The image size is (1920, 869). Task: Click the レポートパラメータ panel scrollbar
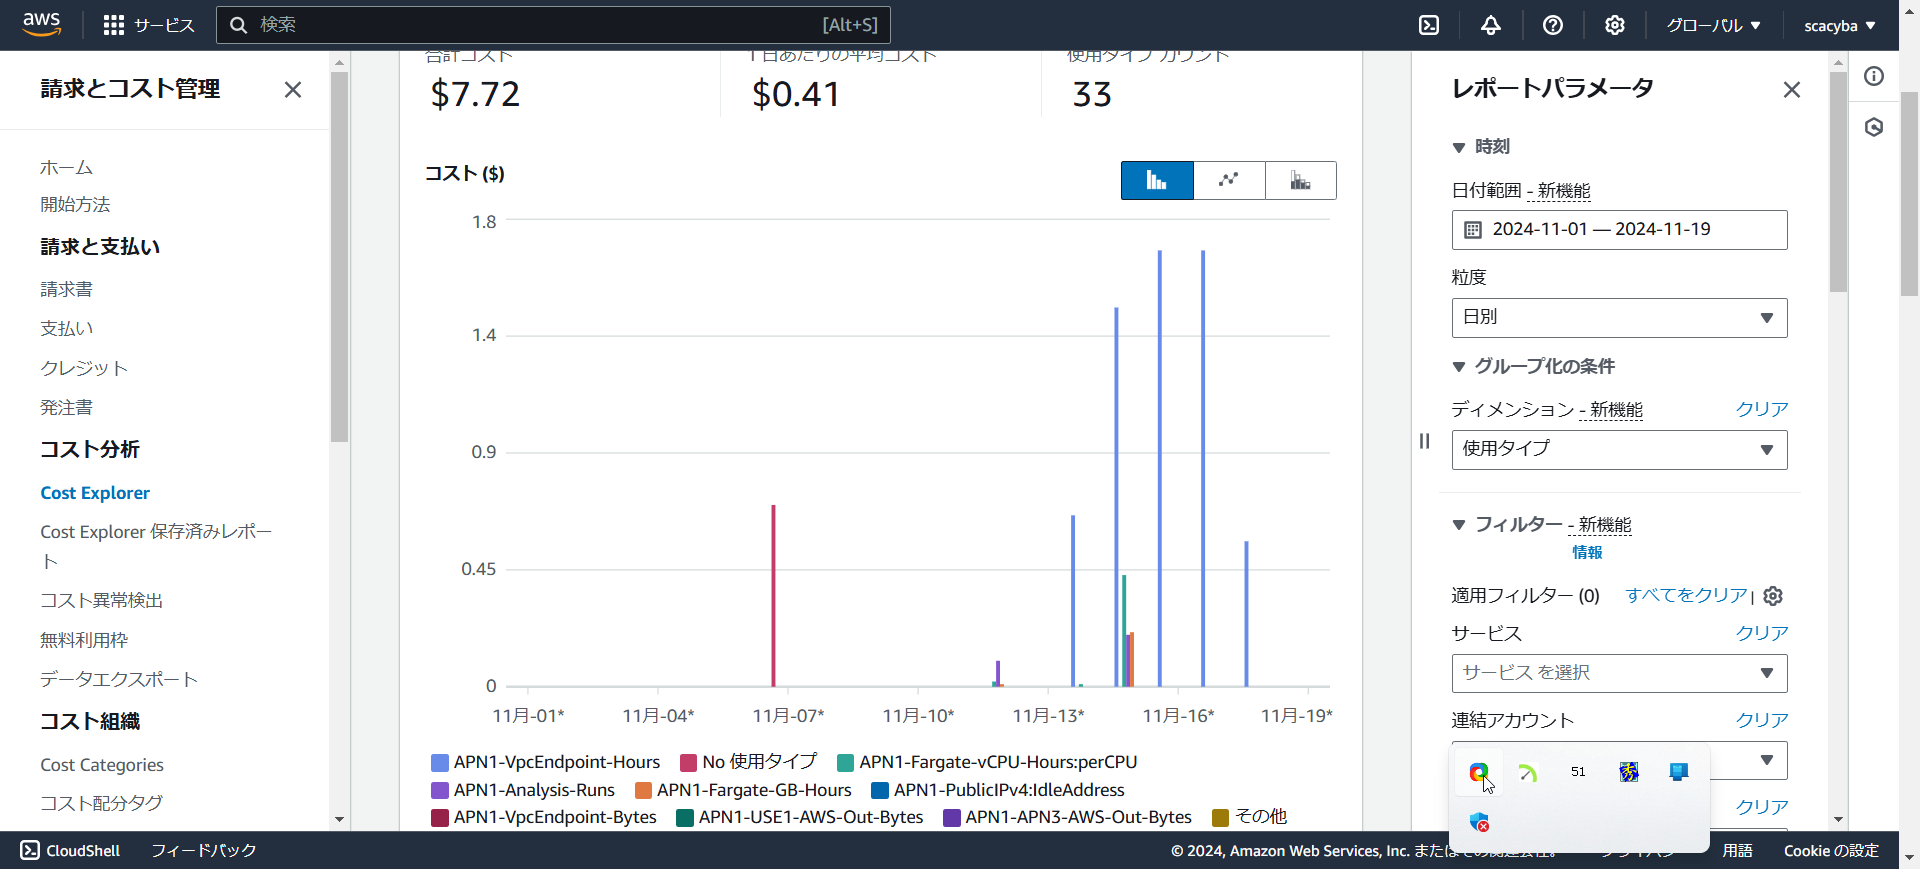1838,181
